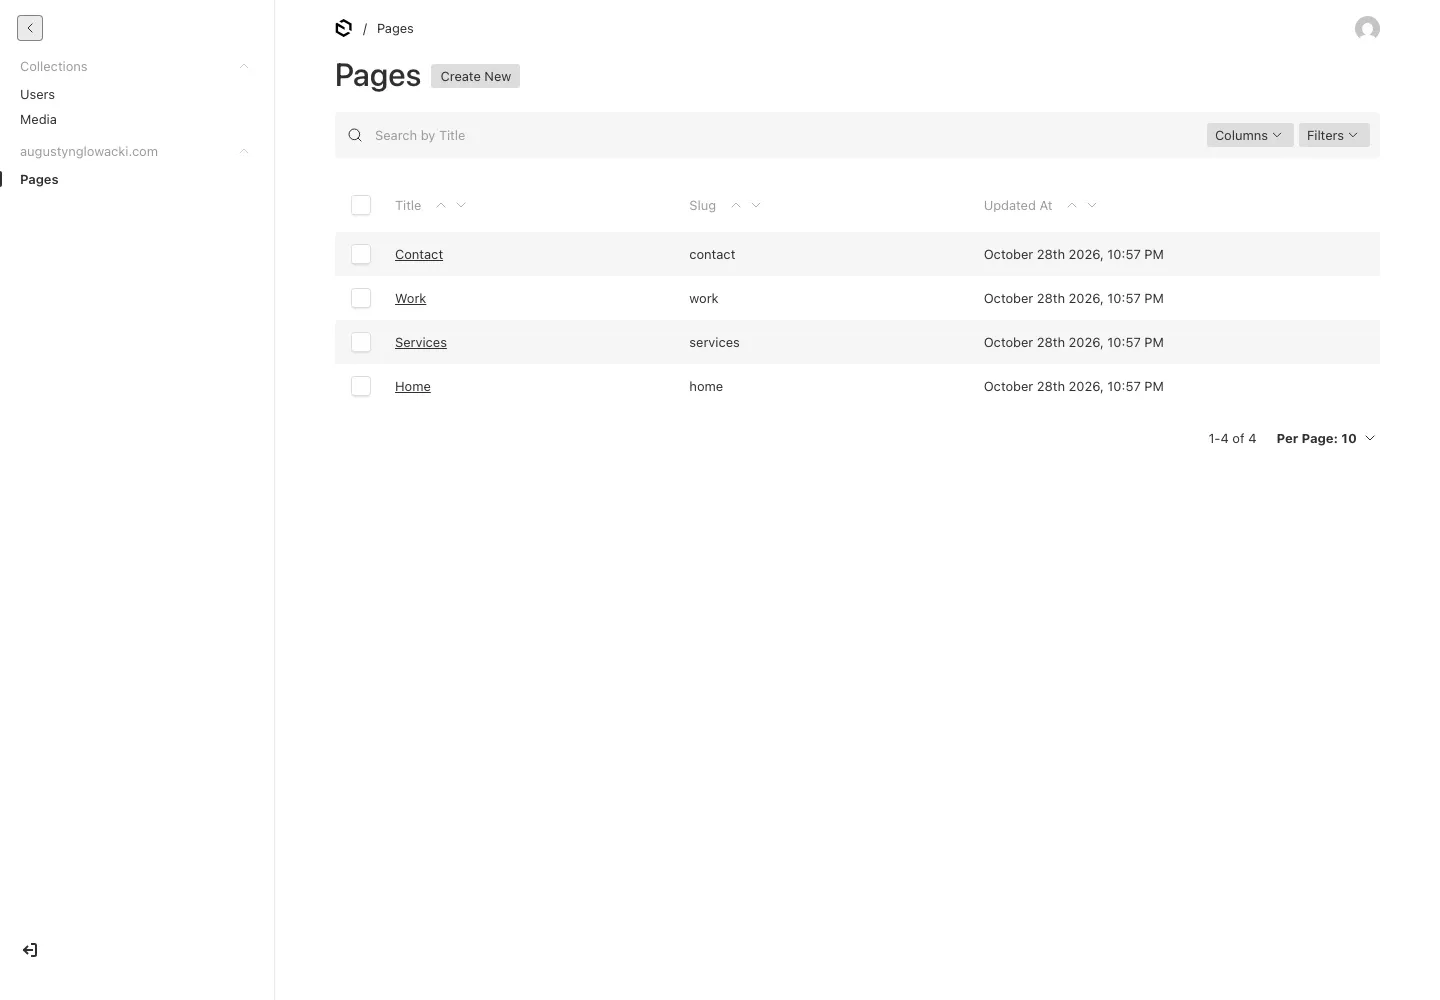
Task: Click Pages in the breadcrumb
Action: click(x=395, y=28)
